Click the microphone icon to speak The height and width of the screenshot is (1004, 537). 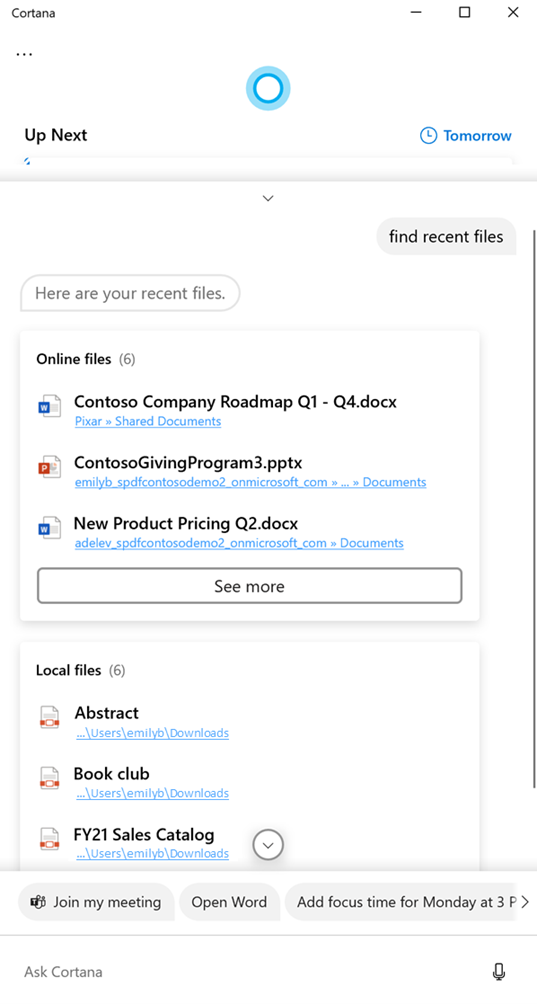coord(499,972)
